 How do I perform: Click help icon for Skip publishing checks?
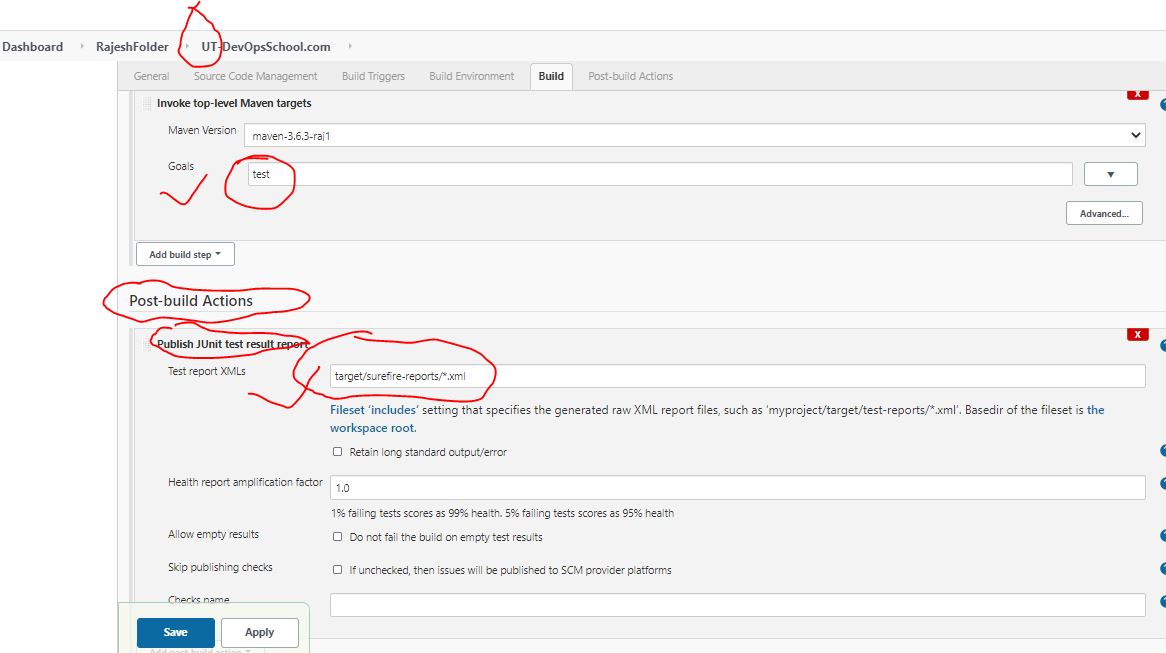coord(1163,569)
